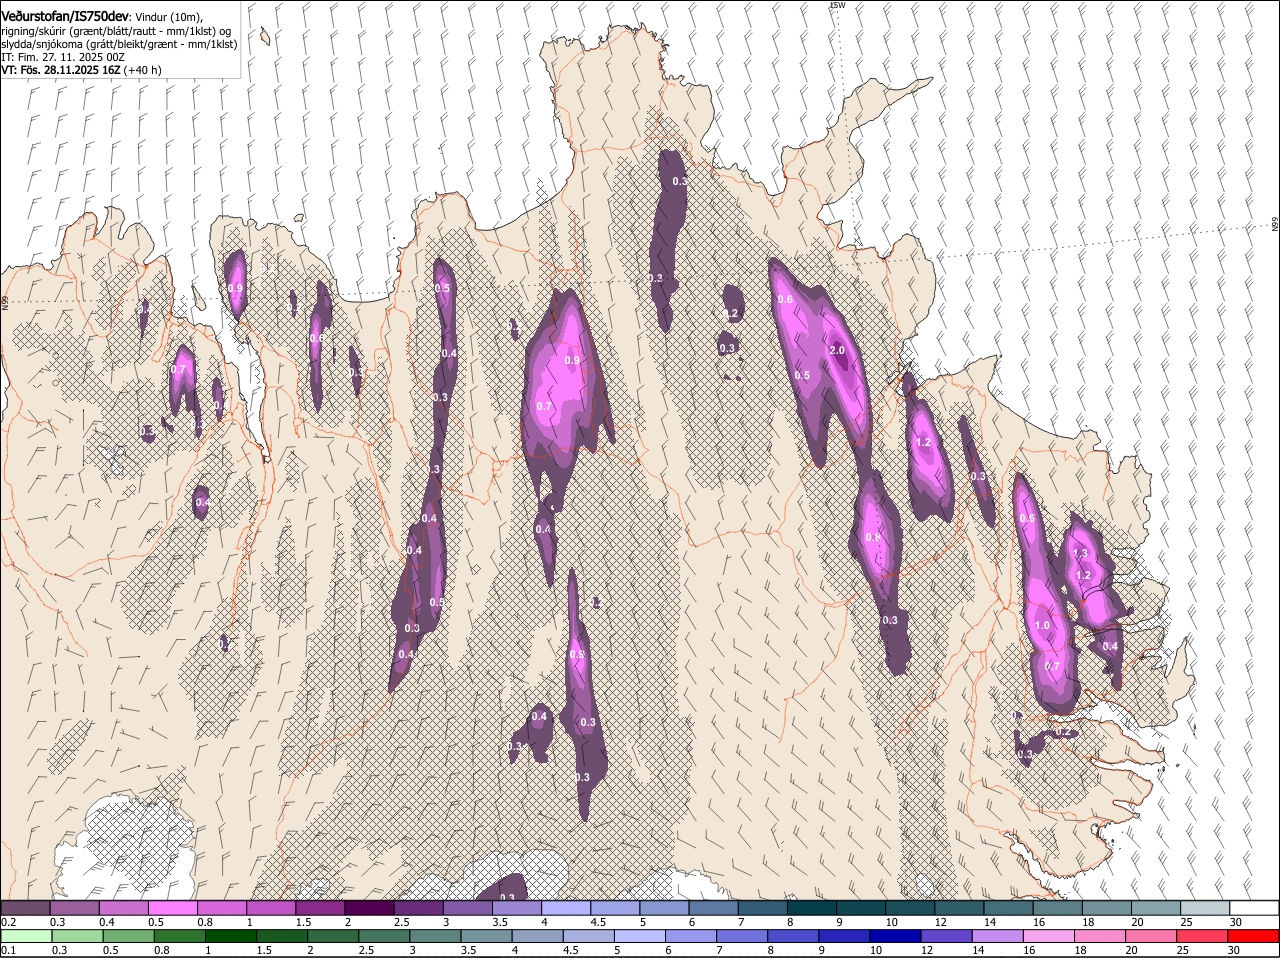Select the 5 swatch in the upper legend row
The width and height of the screenshot is (1280, 958).
pyautogui.click(x=664, y=908)
